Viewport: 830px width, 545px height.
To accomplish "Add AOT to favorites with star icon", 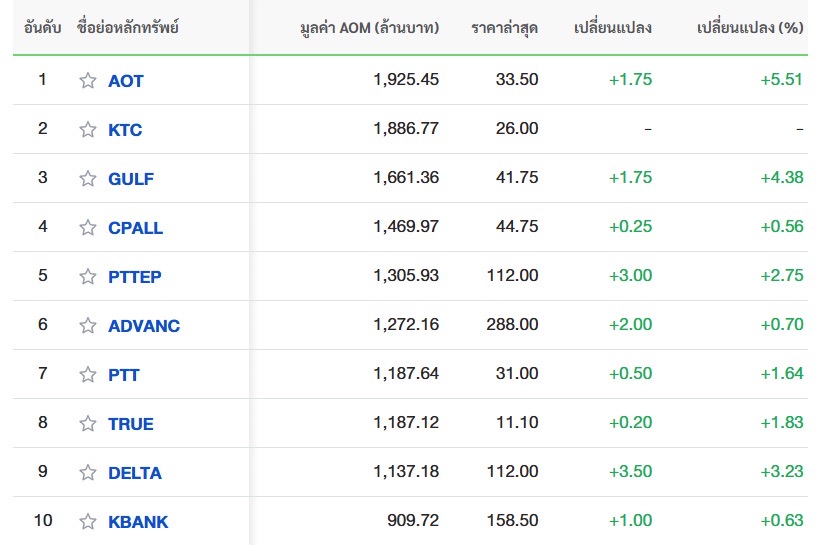I will click(x=88, y=80).
